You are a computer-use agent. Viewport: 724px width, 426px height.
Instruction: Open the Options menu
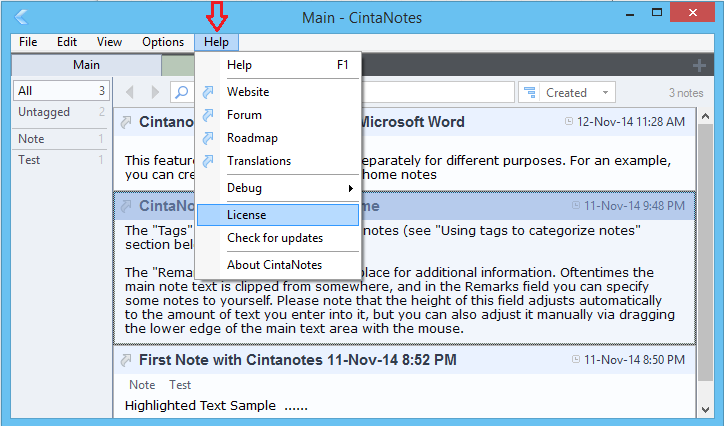163,42
